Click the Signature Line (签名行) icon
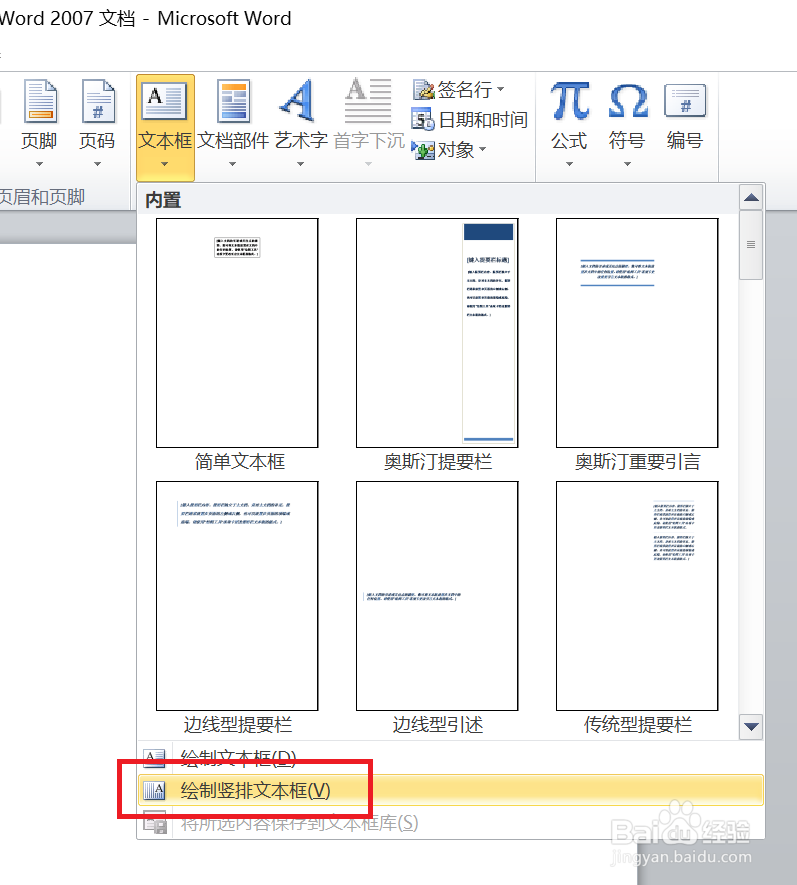 coord(423,89)
